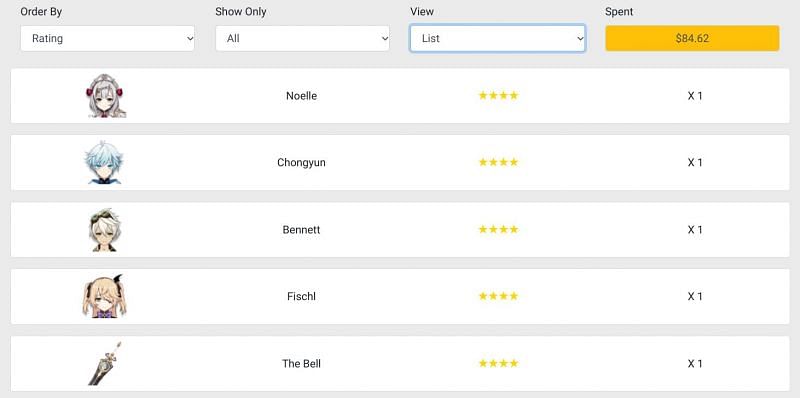The image size is (800, 398).
Task: Open the View List dropdown
Action: 497,38
